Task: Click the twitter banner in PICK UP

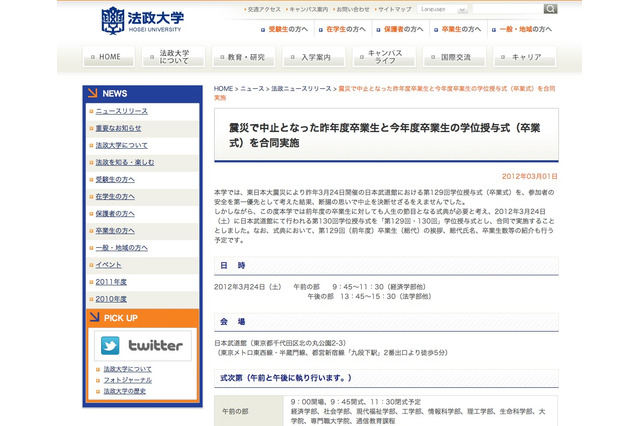Action: tap(142, 345)
